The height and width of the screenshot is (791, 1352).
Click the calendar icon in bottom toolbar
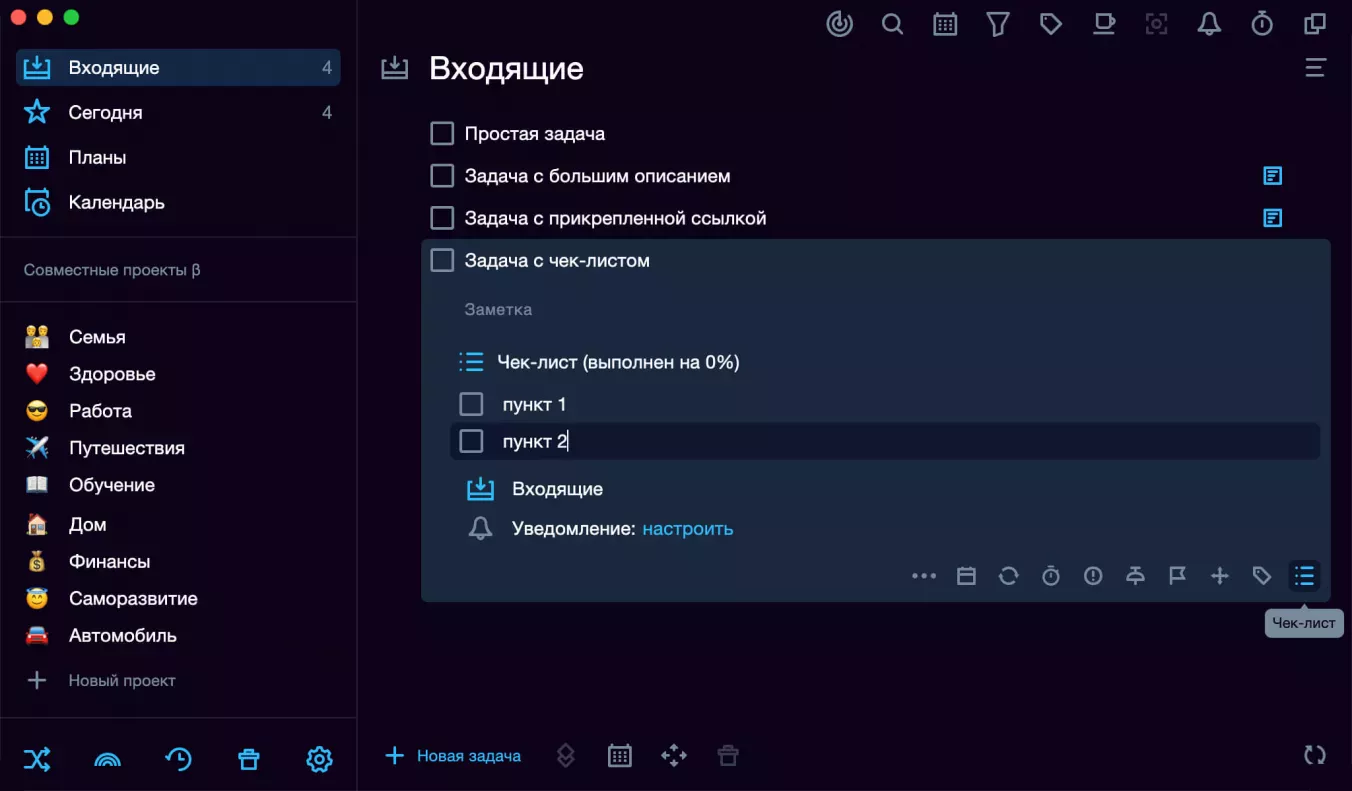620,756
